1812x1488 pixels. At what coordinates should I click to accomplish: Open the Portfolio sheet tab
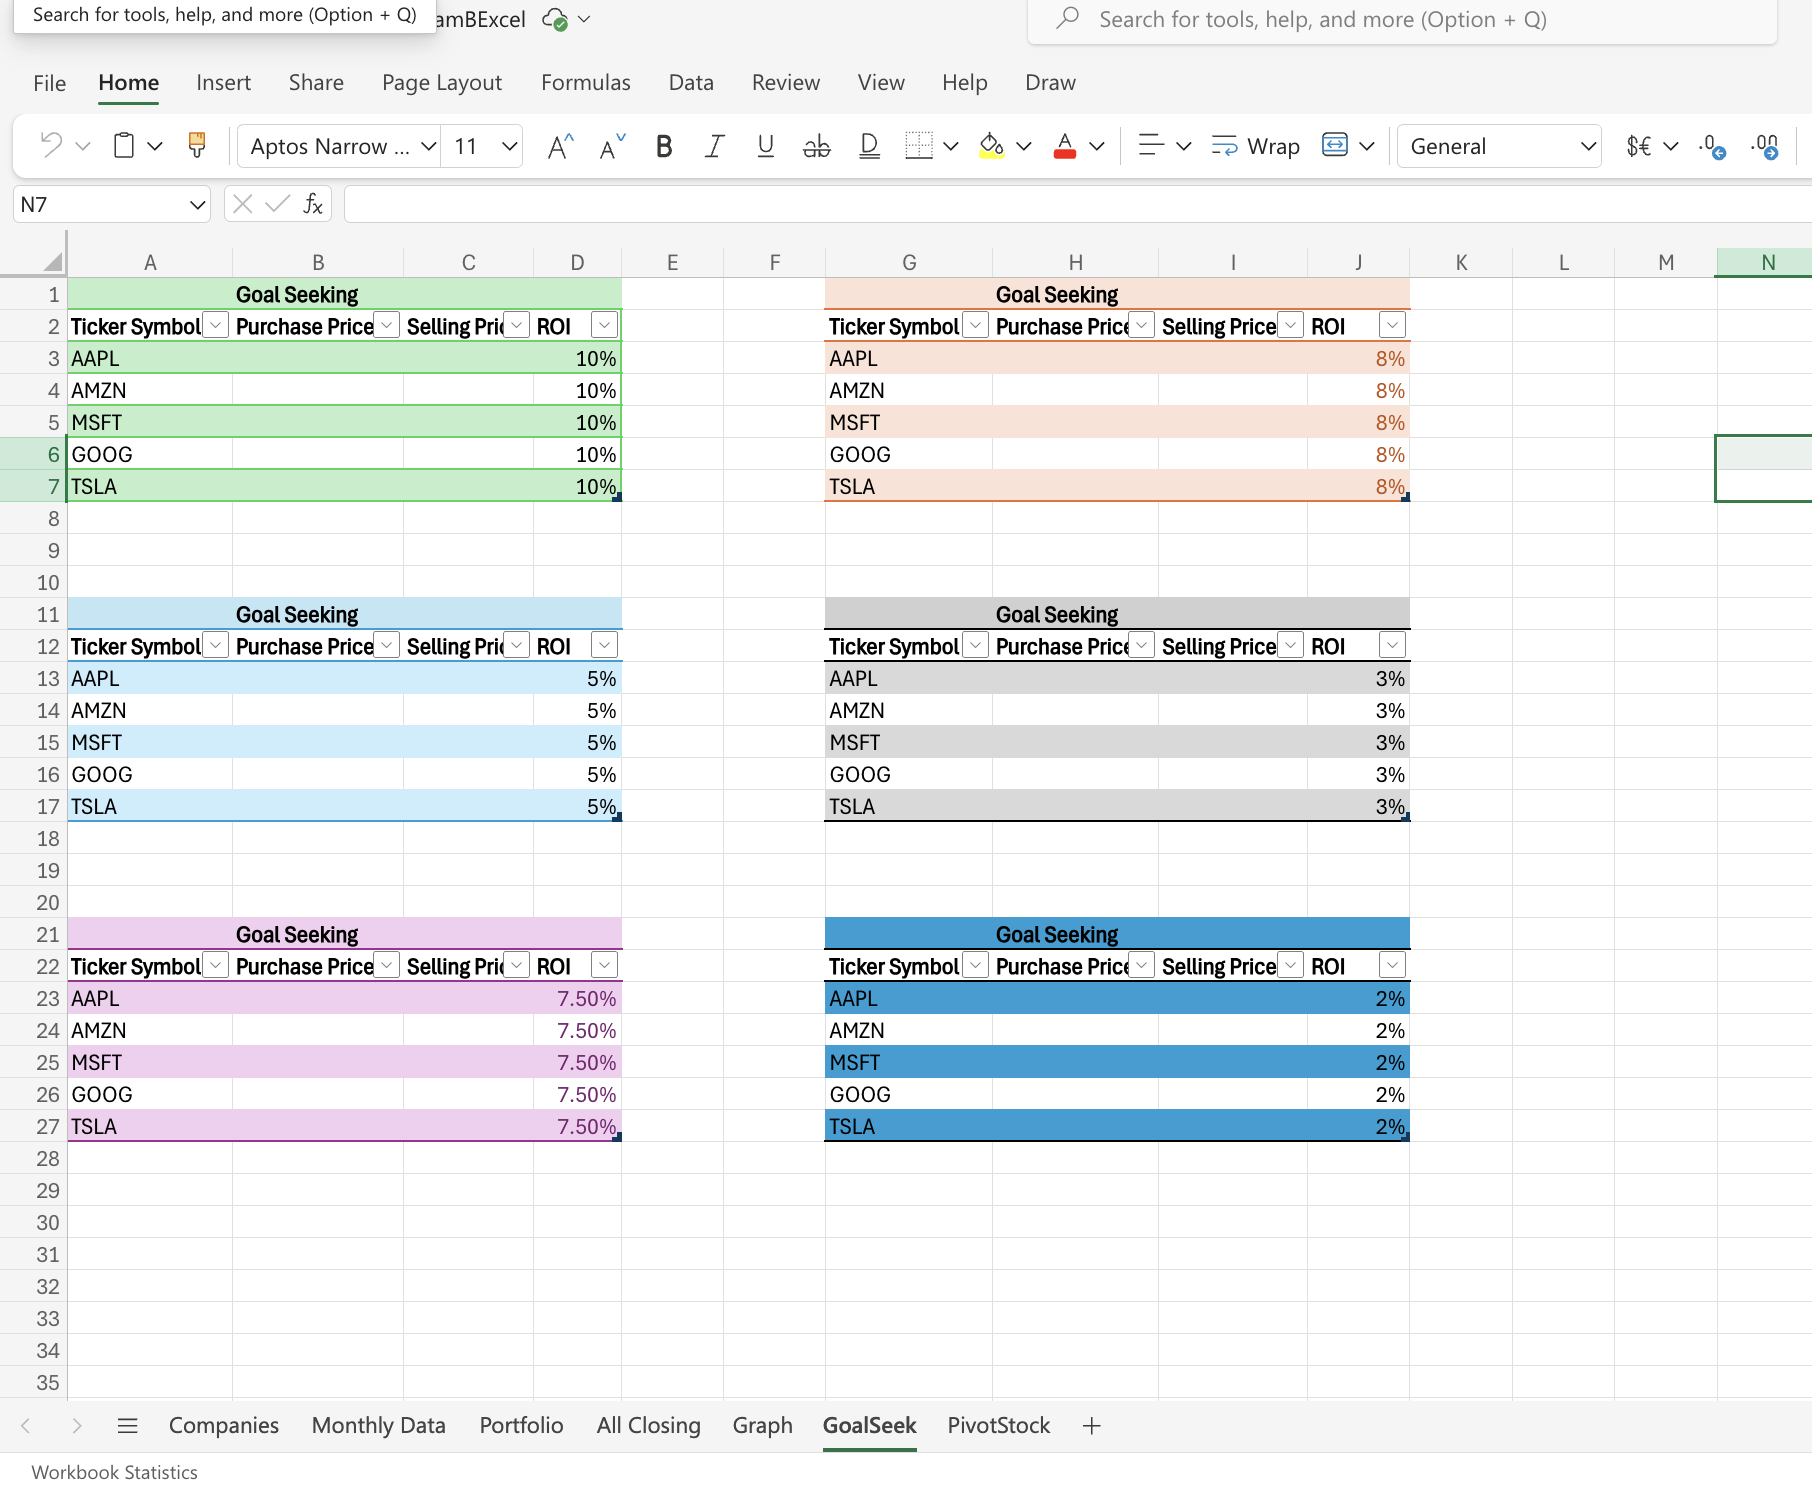click(521, 1425)
